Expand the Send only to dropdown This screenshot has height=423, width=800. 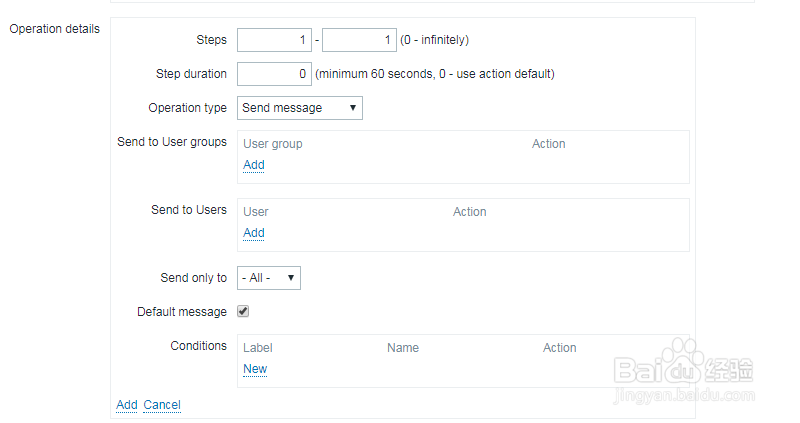click(x=268, y=278)
